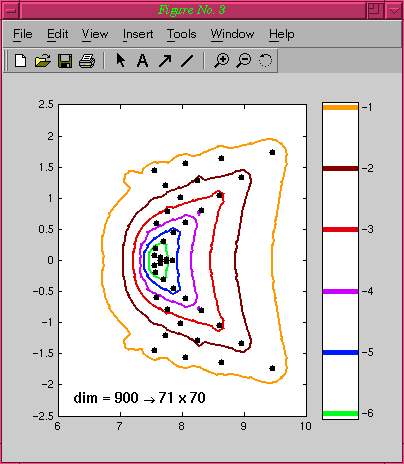The image size is (404, 464).
Task: Click the x-axis label 8
Action: point(181,426)
